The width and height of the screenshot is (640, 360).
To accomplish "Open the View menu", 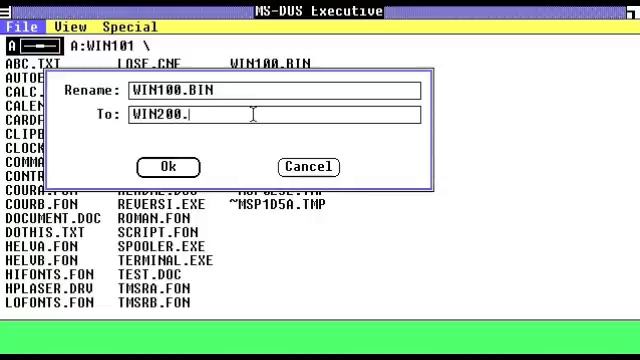I will click(x=70, y=27).
